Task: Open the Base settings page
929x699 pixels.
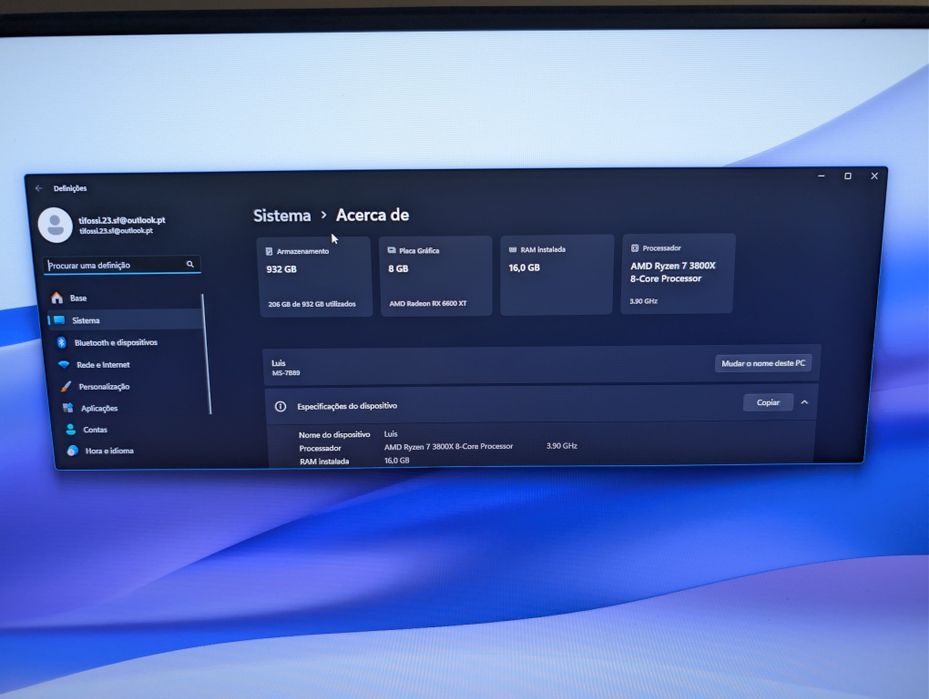Action: click(x=125, y=298)
